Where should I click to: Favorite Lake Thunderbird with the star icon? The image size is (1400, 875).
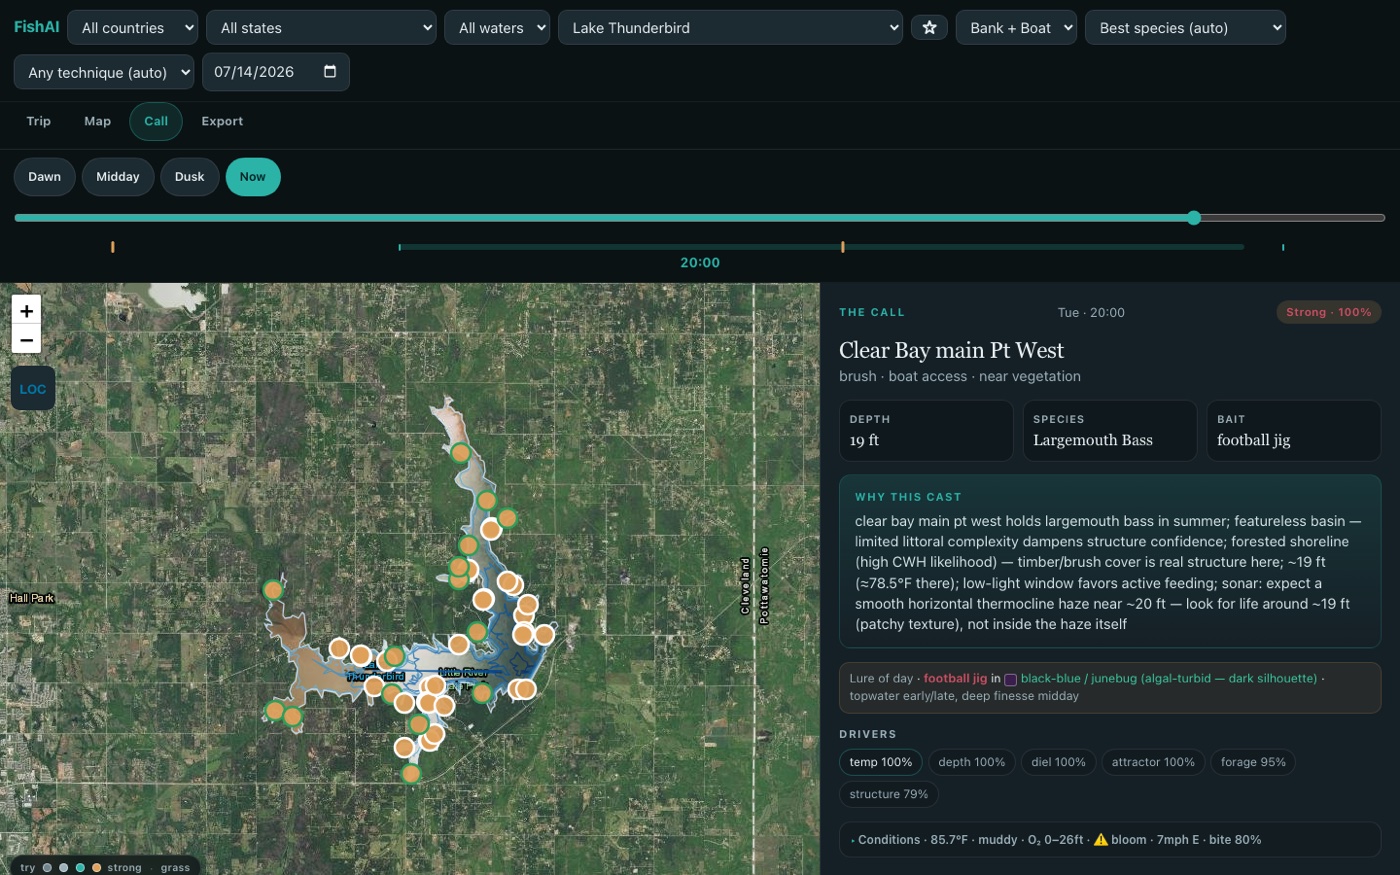coord(929,28)
